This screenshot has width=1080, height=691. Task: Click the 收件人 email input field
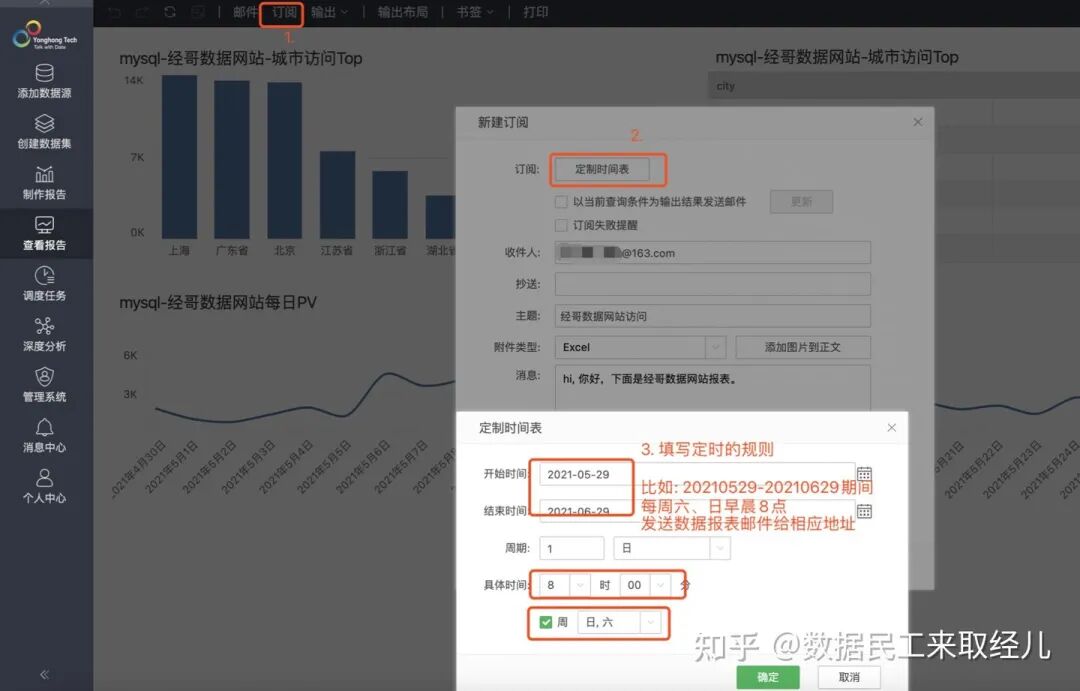(x=712, y=252)
